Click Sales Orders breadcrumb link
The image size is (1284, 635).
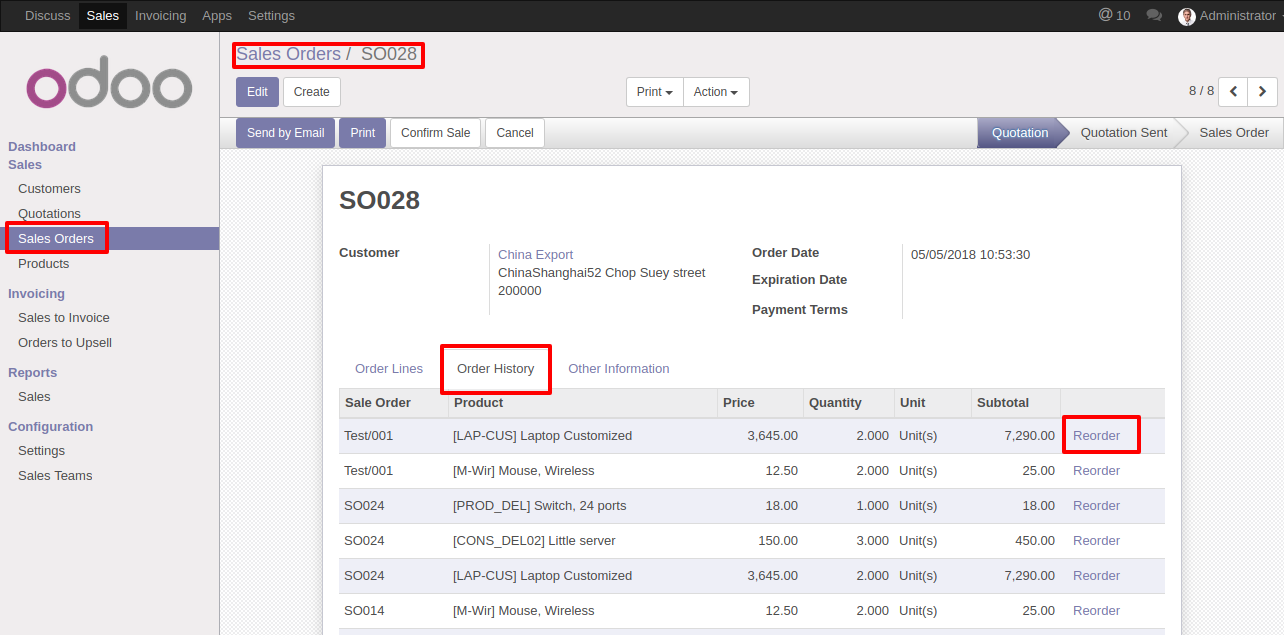[288, 54]
